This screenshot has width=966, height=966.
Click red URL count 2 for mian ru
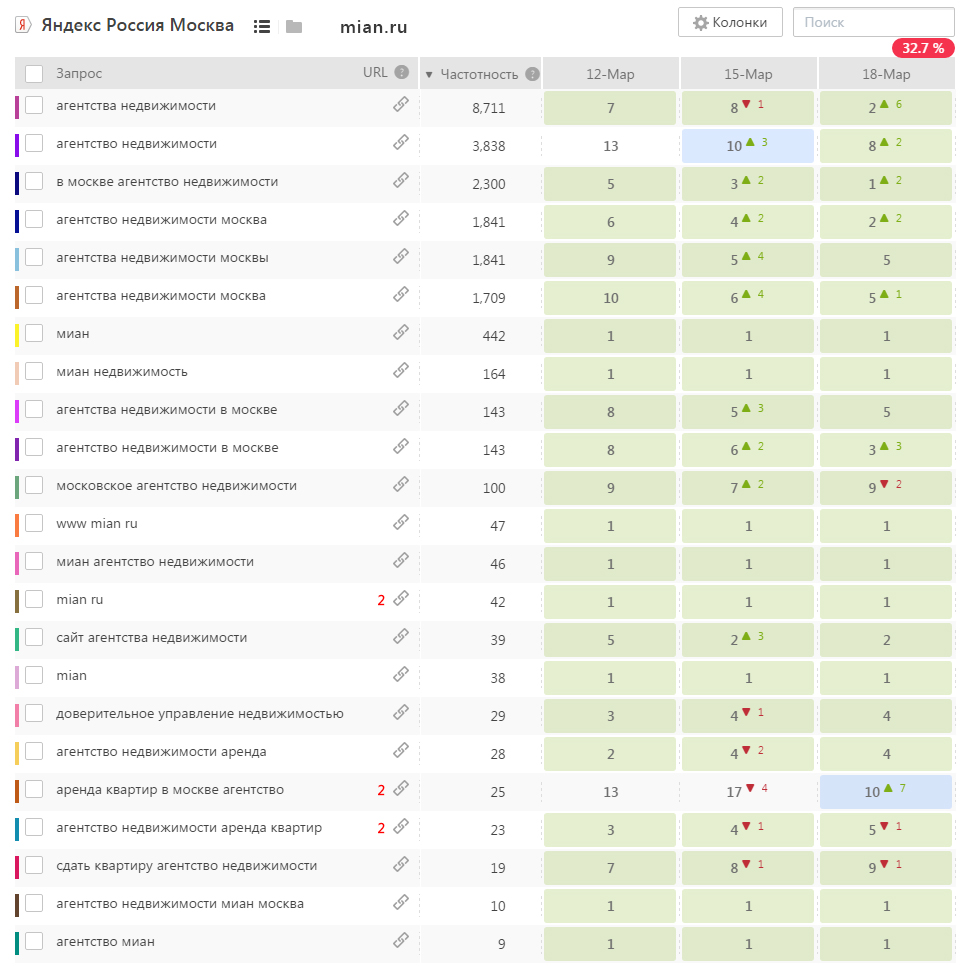click(381, 600)
